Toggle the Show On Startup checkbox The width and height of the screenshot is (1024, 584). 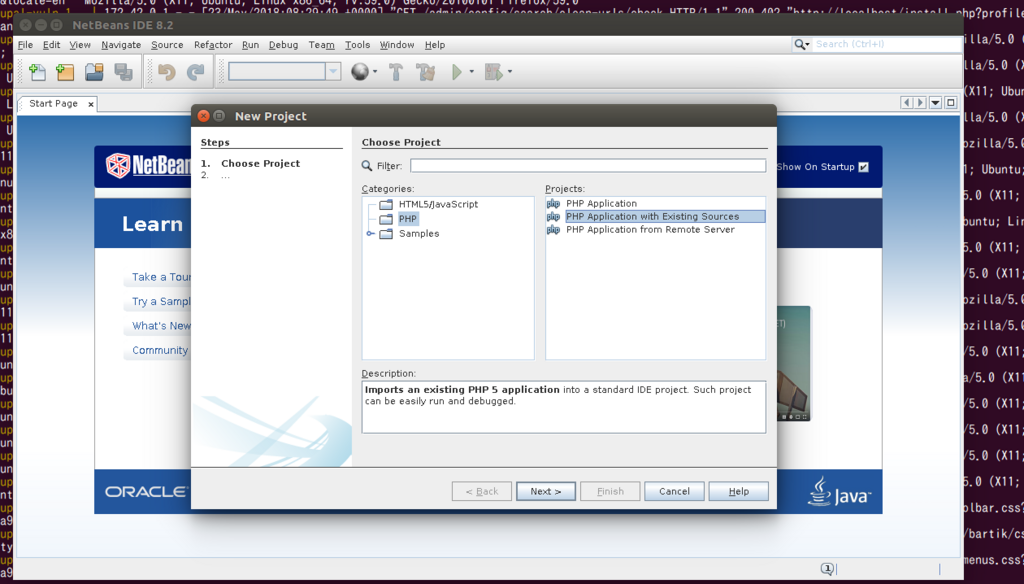tap(863, 167)
